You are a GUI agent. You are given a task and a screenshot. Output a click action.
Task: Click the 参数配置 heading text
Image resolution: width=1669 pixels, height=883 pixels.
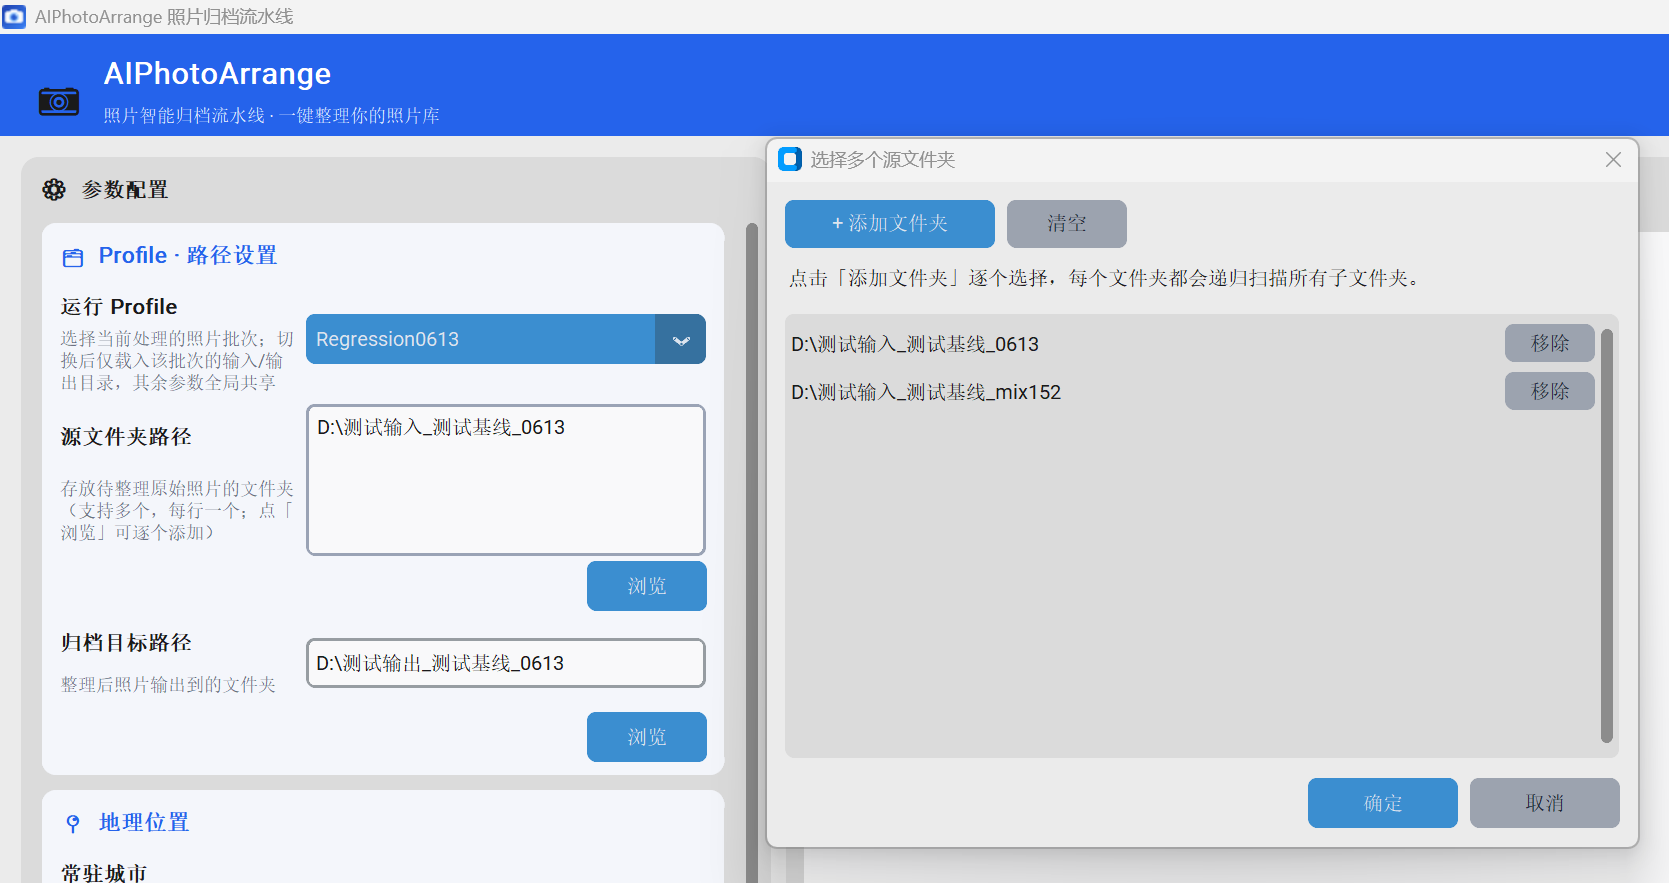coord(125,190)
